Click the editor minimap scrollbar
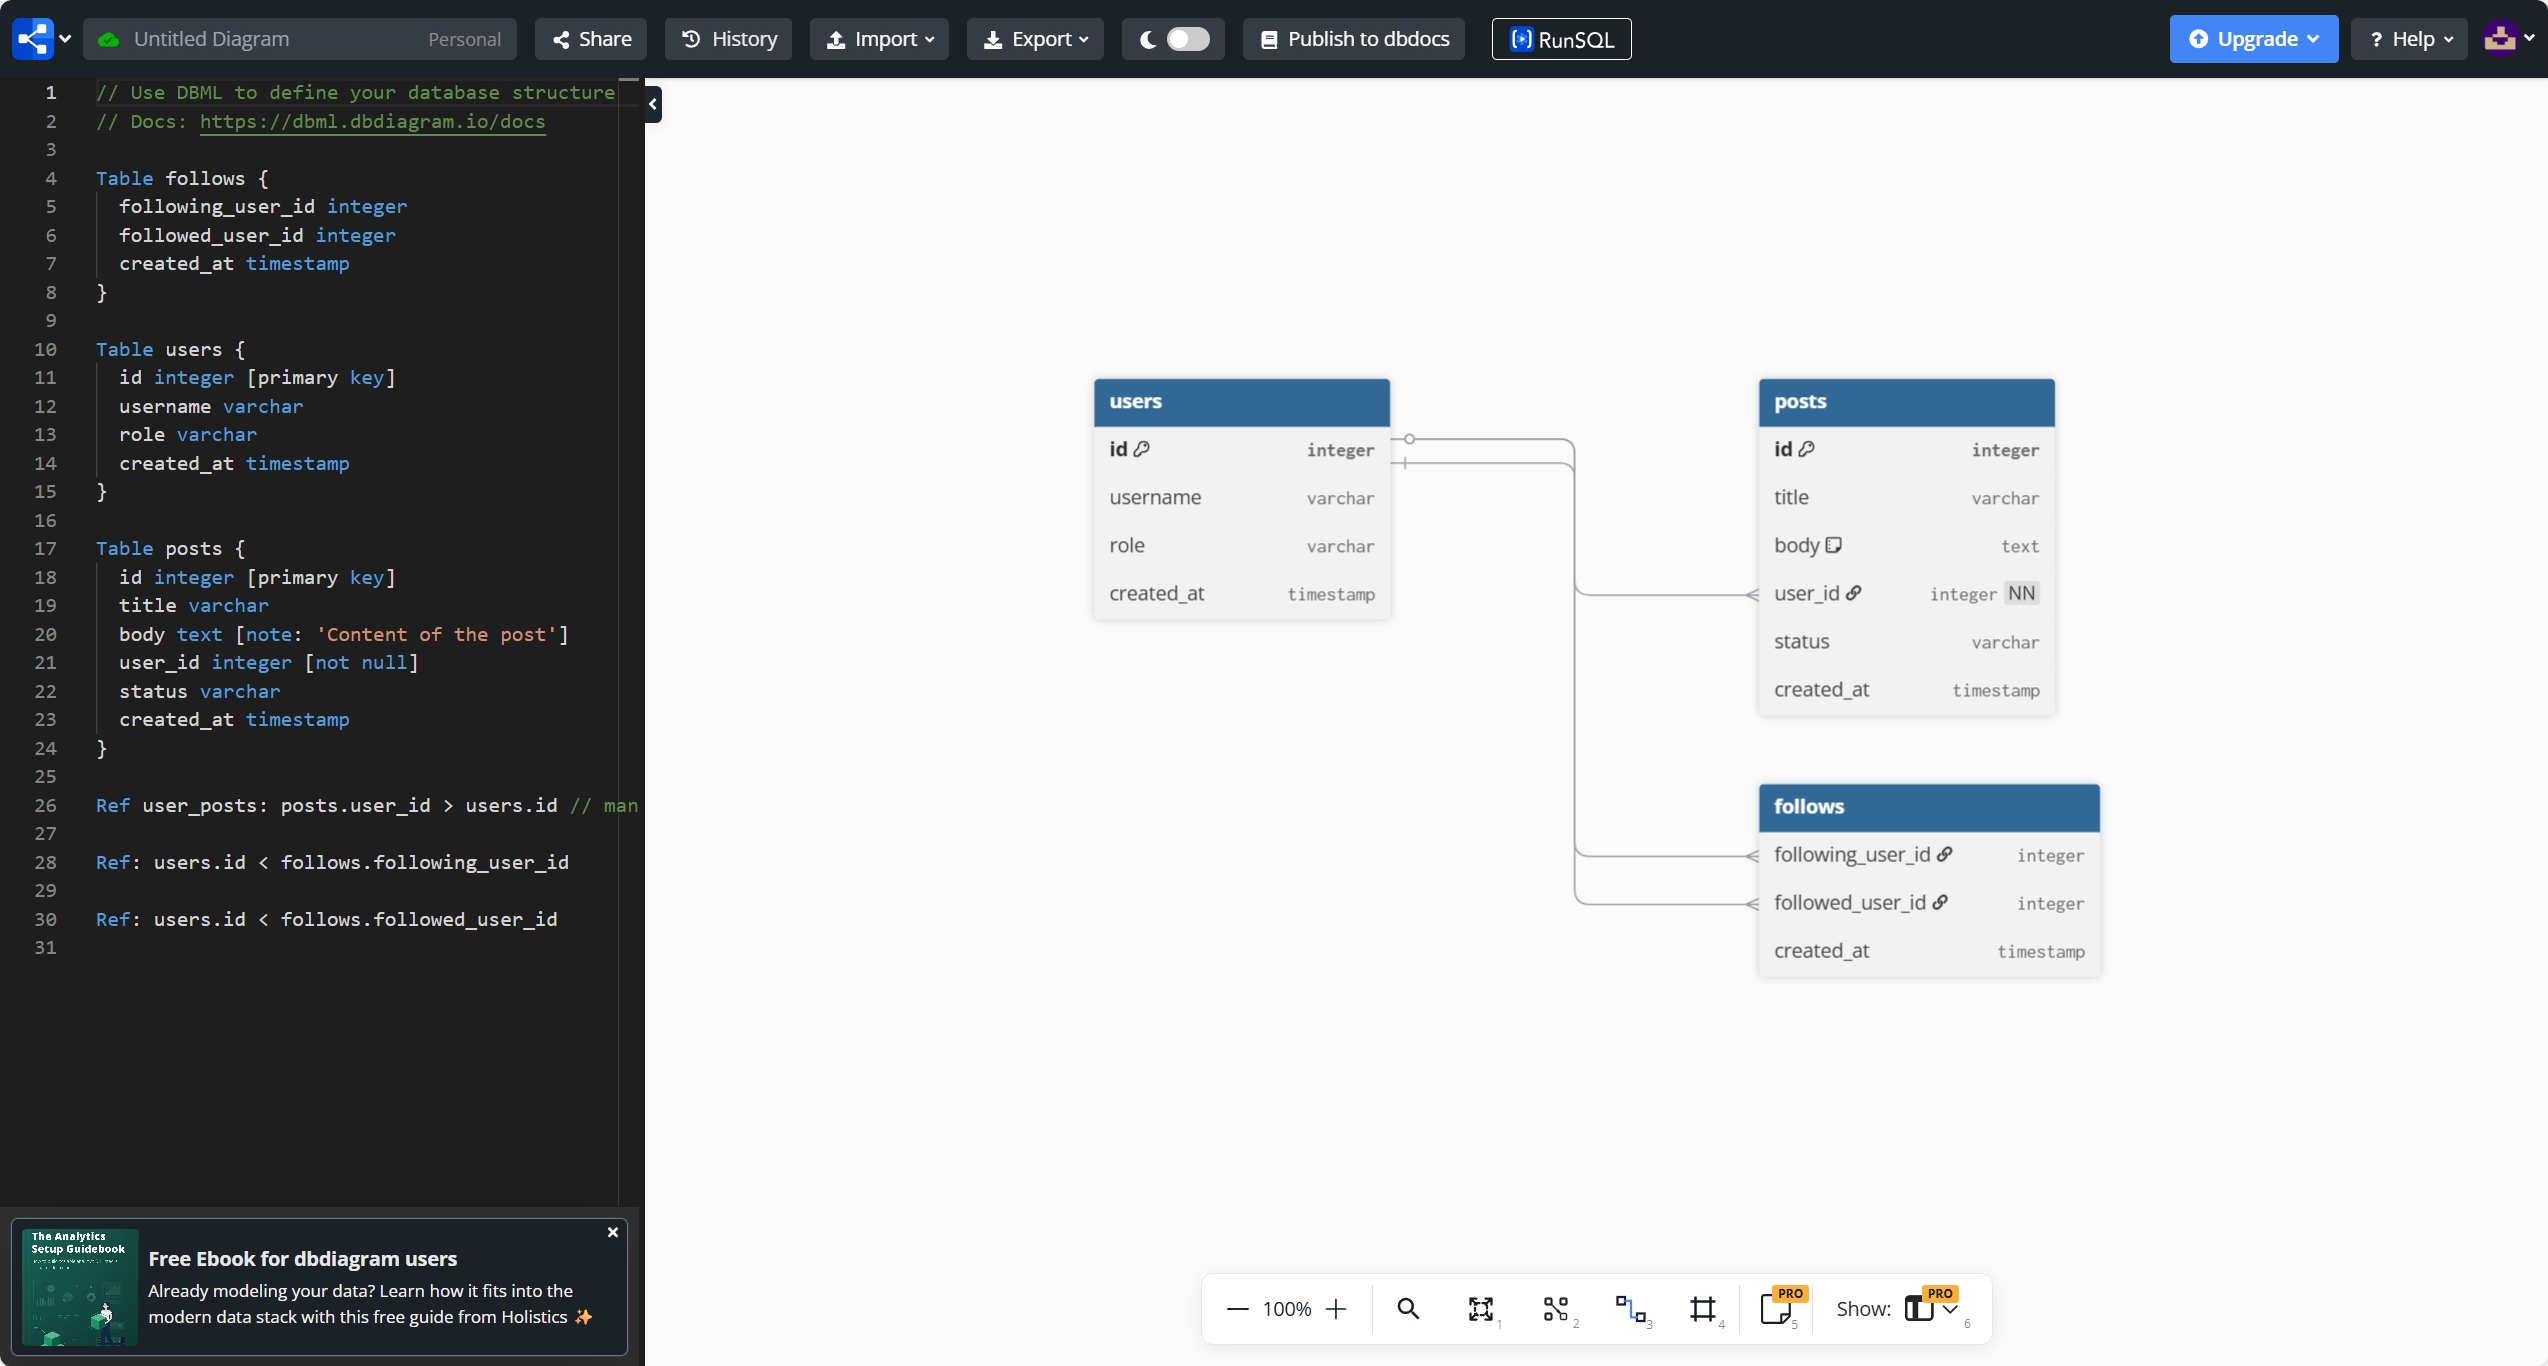This screenshot has width=2548, height=1366. pos(629,640)
